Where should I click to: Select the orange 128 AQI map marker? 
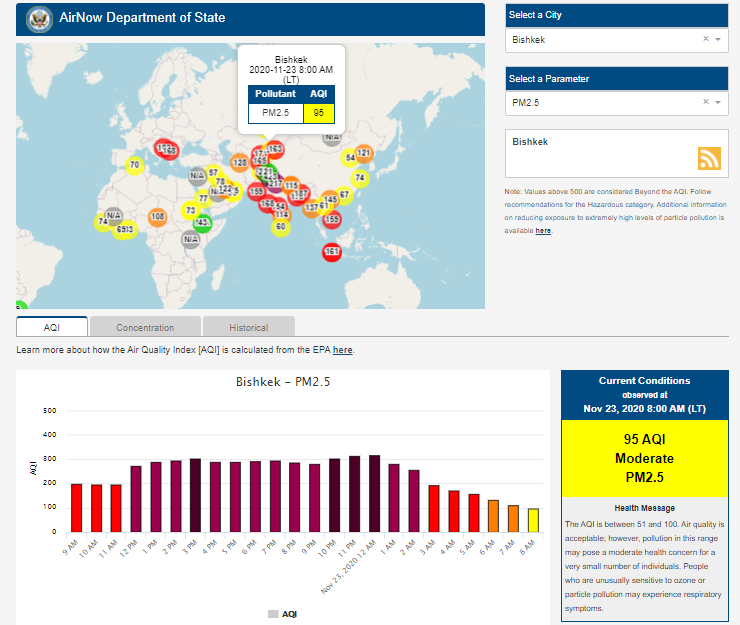[x=240, y=162]
